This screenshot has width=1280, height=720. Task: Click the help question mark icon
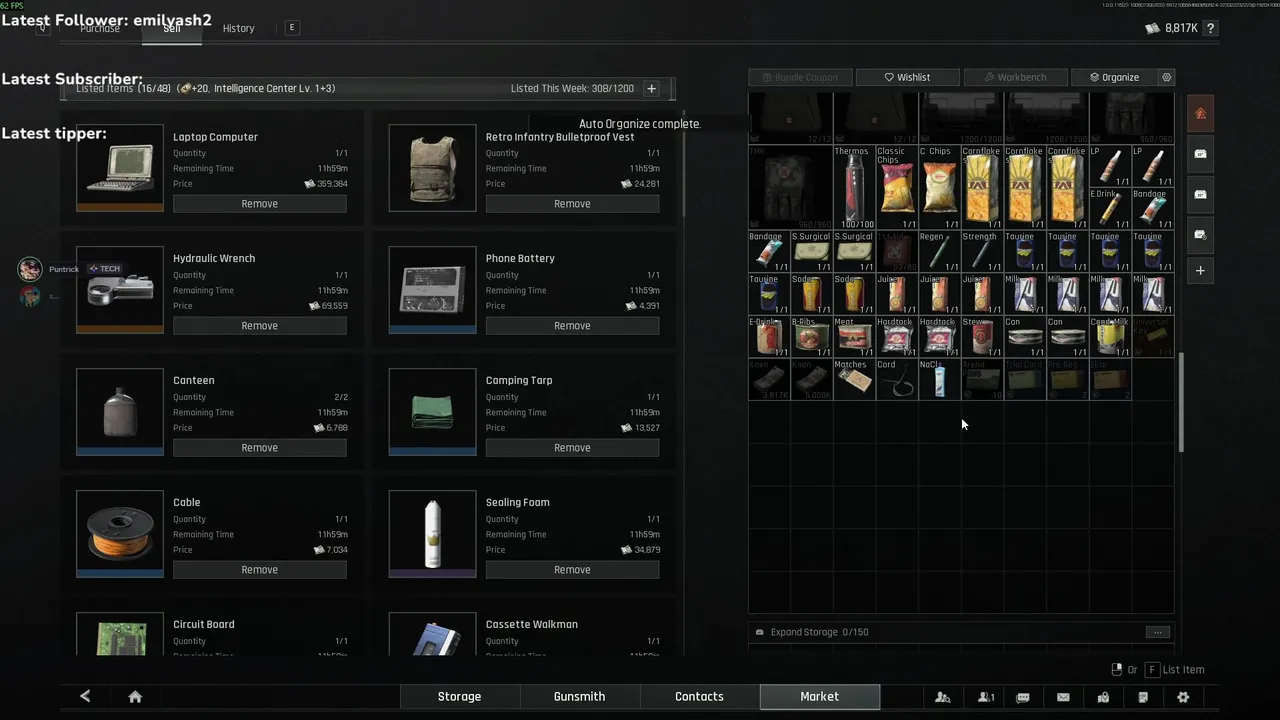click(1211, 28)
